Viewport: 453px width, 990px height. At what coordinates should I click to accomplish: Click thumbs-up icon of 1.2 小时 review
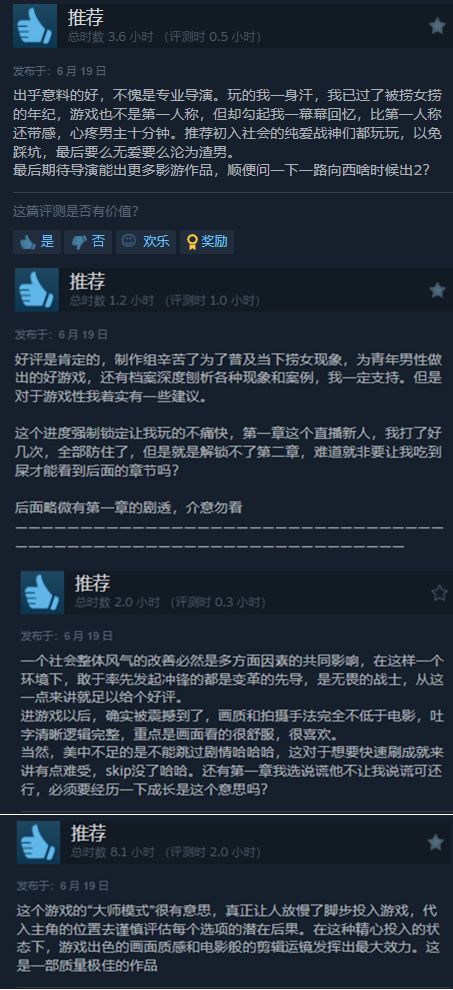click(x=37, y=290)
